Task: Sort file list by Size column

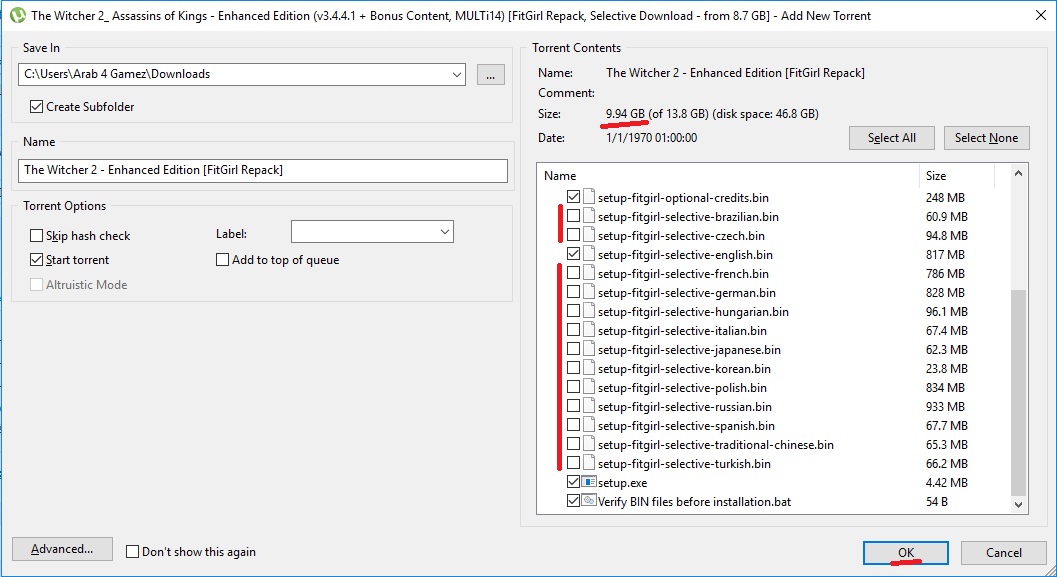Action: pyautogui.click(x=957, y=175)
